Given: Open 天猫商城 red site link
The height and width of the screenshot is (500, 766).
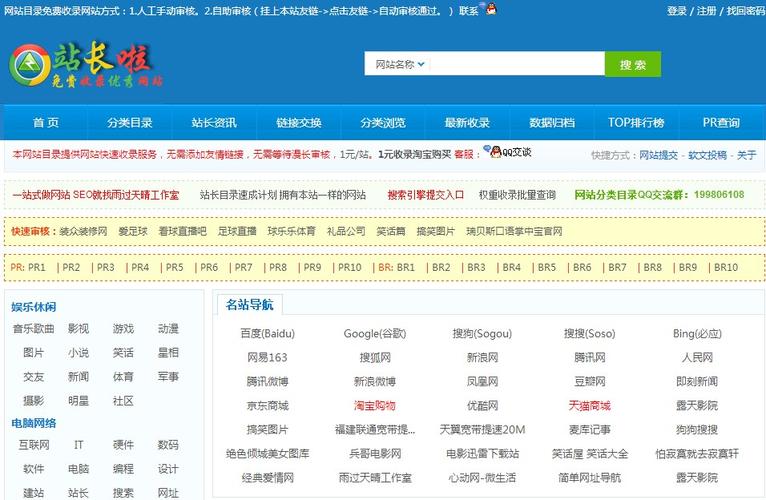Looking at the screenshot, I should (x=590, y=406).
